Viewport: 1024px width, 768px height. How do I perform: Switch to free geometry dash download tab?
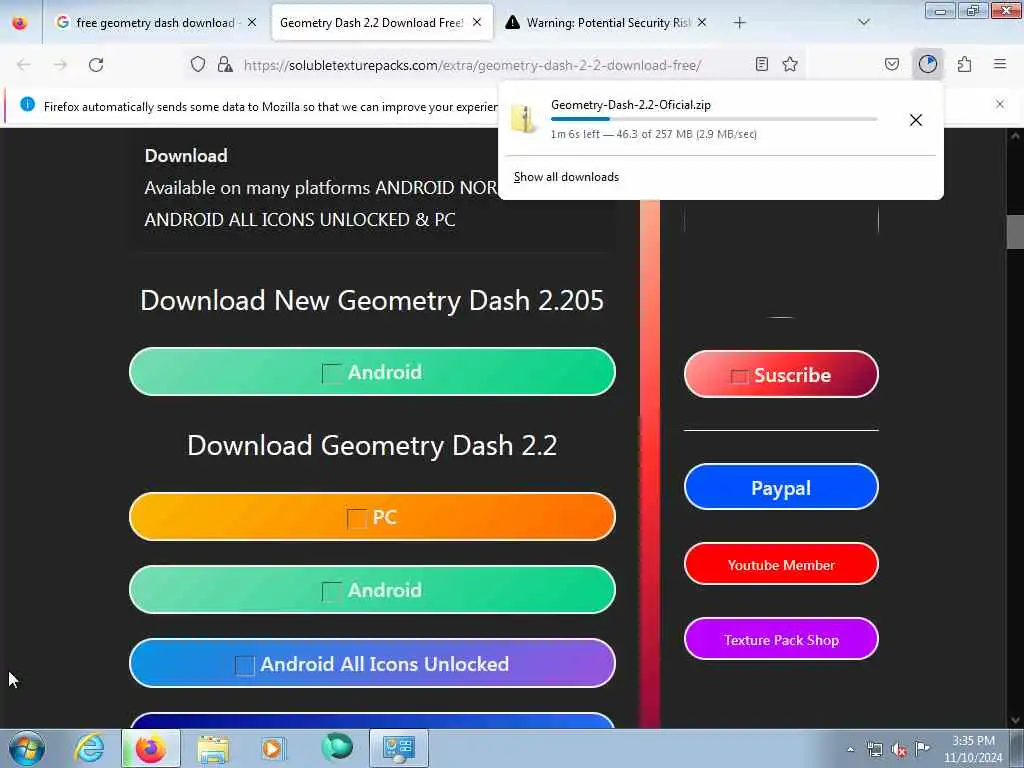[x=155, y=23]
